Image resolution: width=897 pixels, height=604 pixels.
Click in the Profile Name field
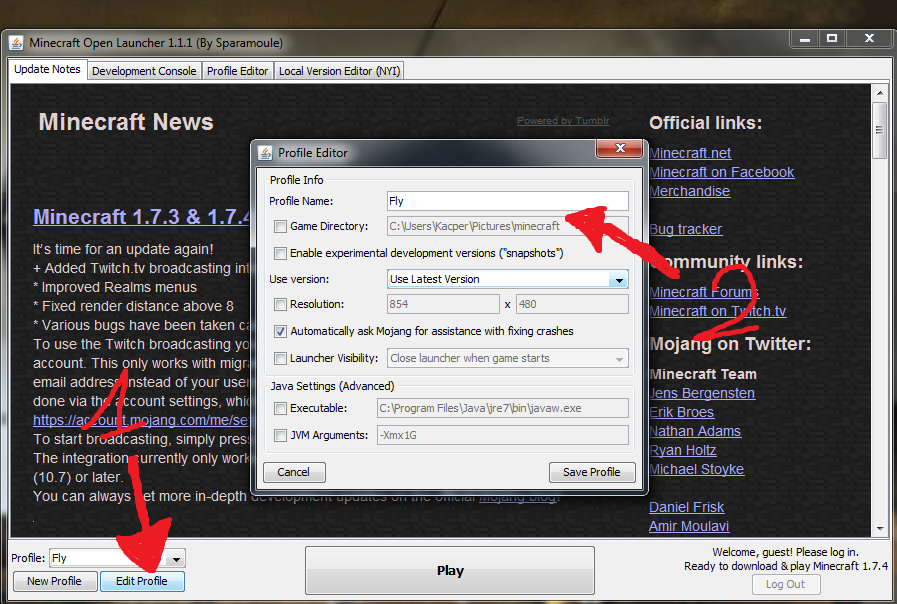(507, 201)
